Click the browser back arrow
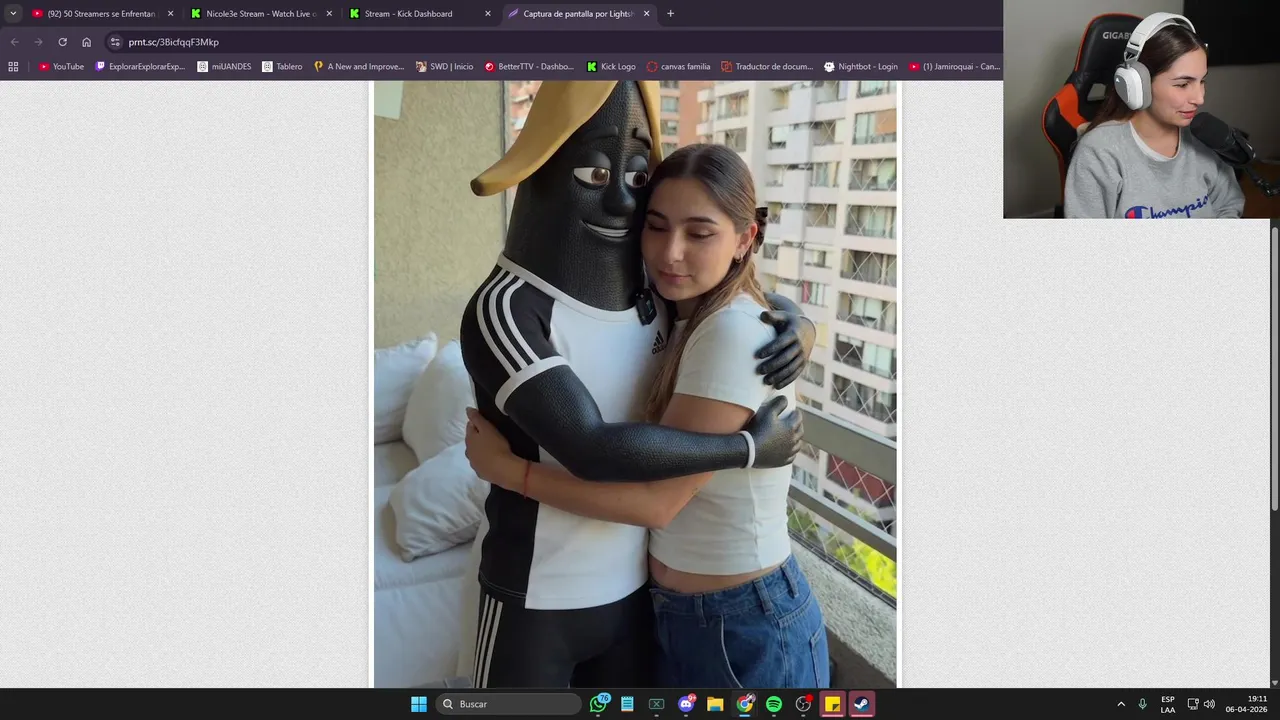1280x720 pixels. point(14,42)
